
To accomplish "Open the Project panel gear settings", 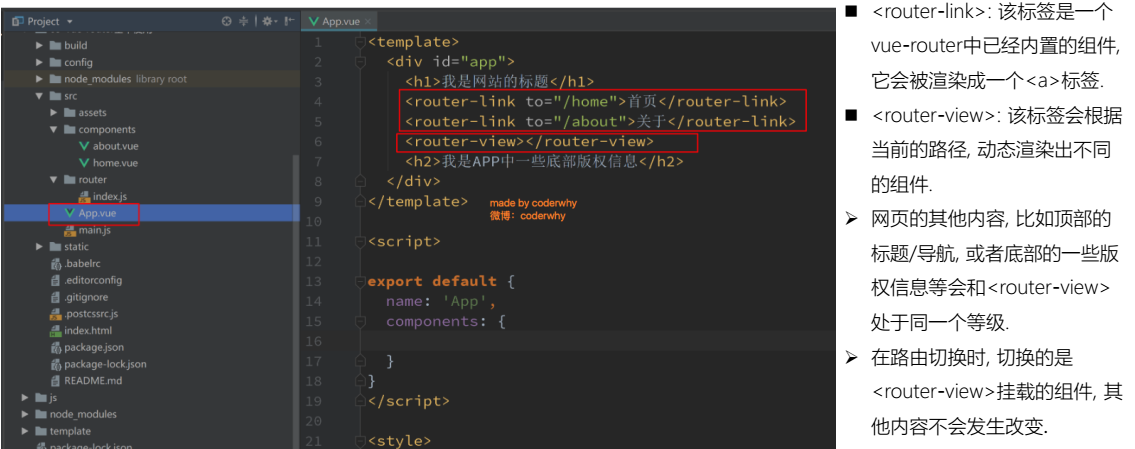I will 268,21.
